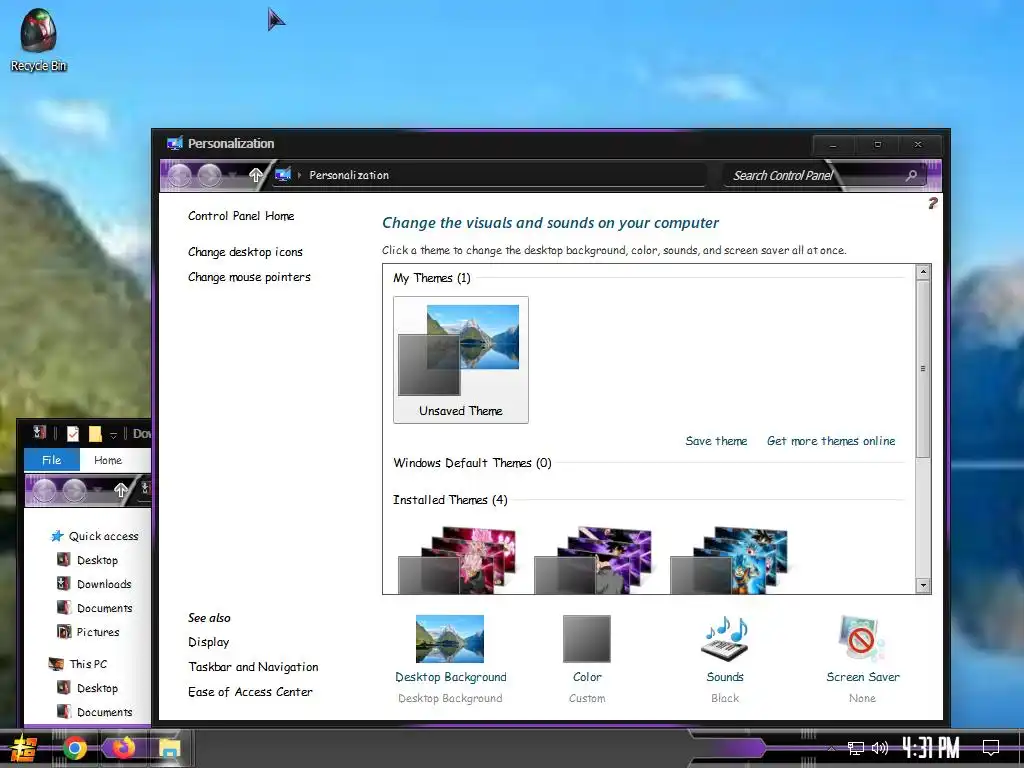Click the Forward arrow in Personalization window

click(x=209, y=175)
